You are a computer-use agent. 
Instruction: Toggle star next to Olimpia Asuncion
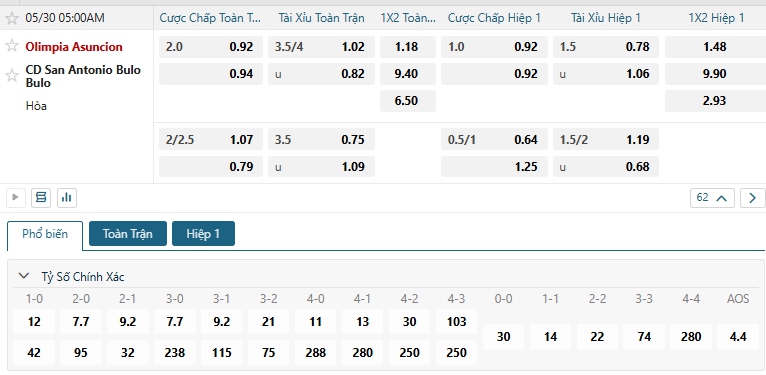pos(12,46)
